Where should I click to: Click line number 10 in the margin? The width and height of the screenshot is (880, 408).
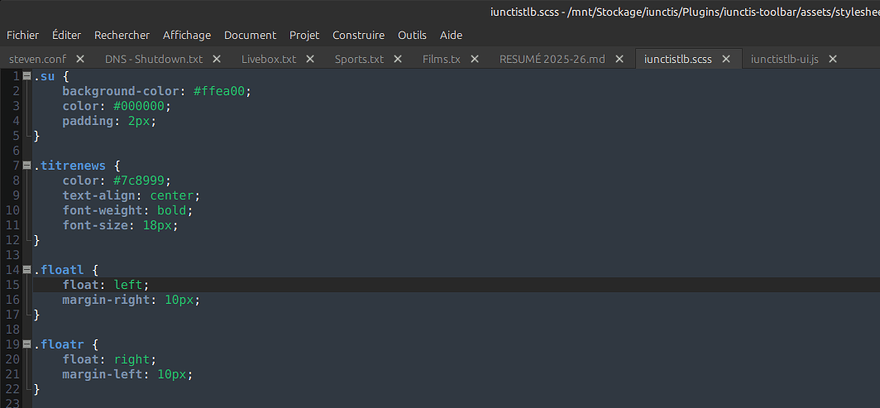13,210
